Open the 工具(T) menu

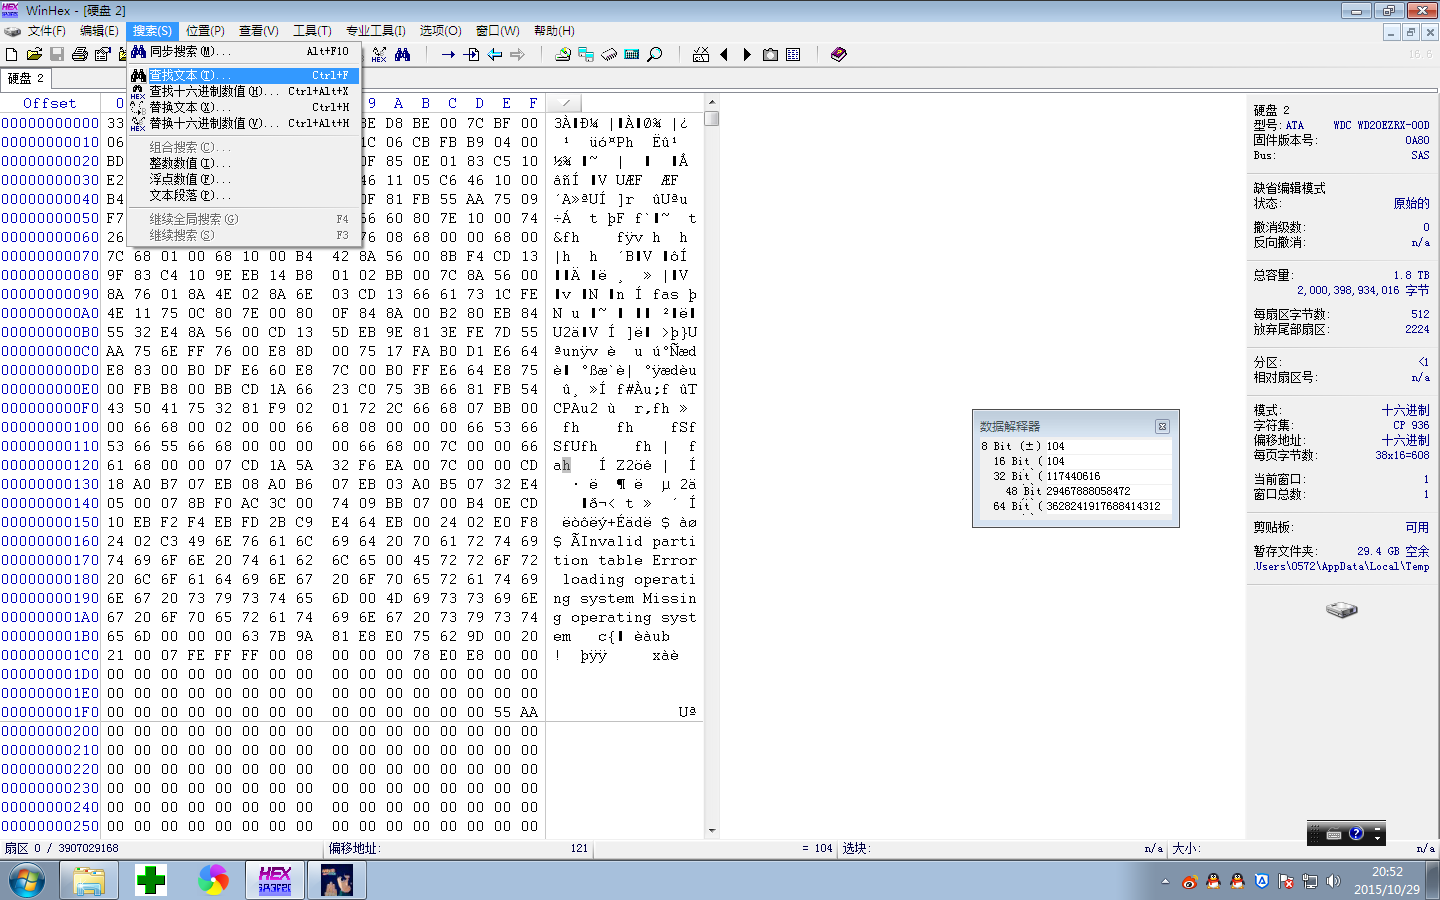point(312,31)
